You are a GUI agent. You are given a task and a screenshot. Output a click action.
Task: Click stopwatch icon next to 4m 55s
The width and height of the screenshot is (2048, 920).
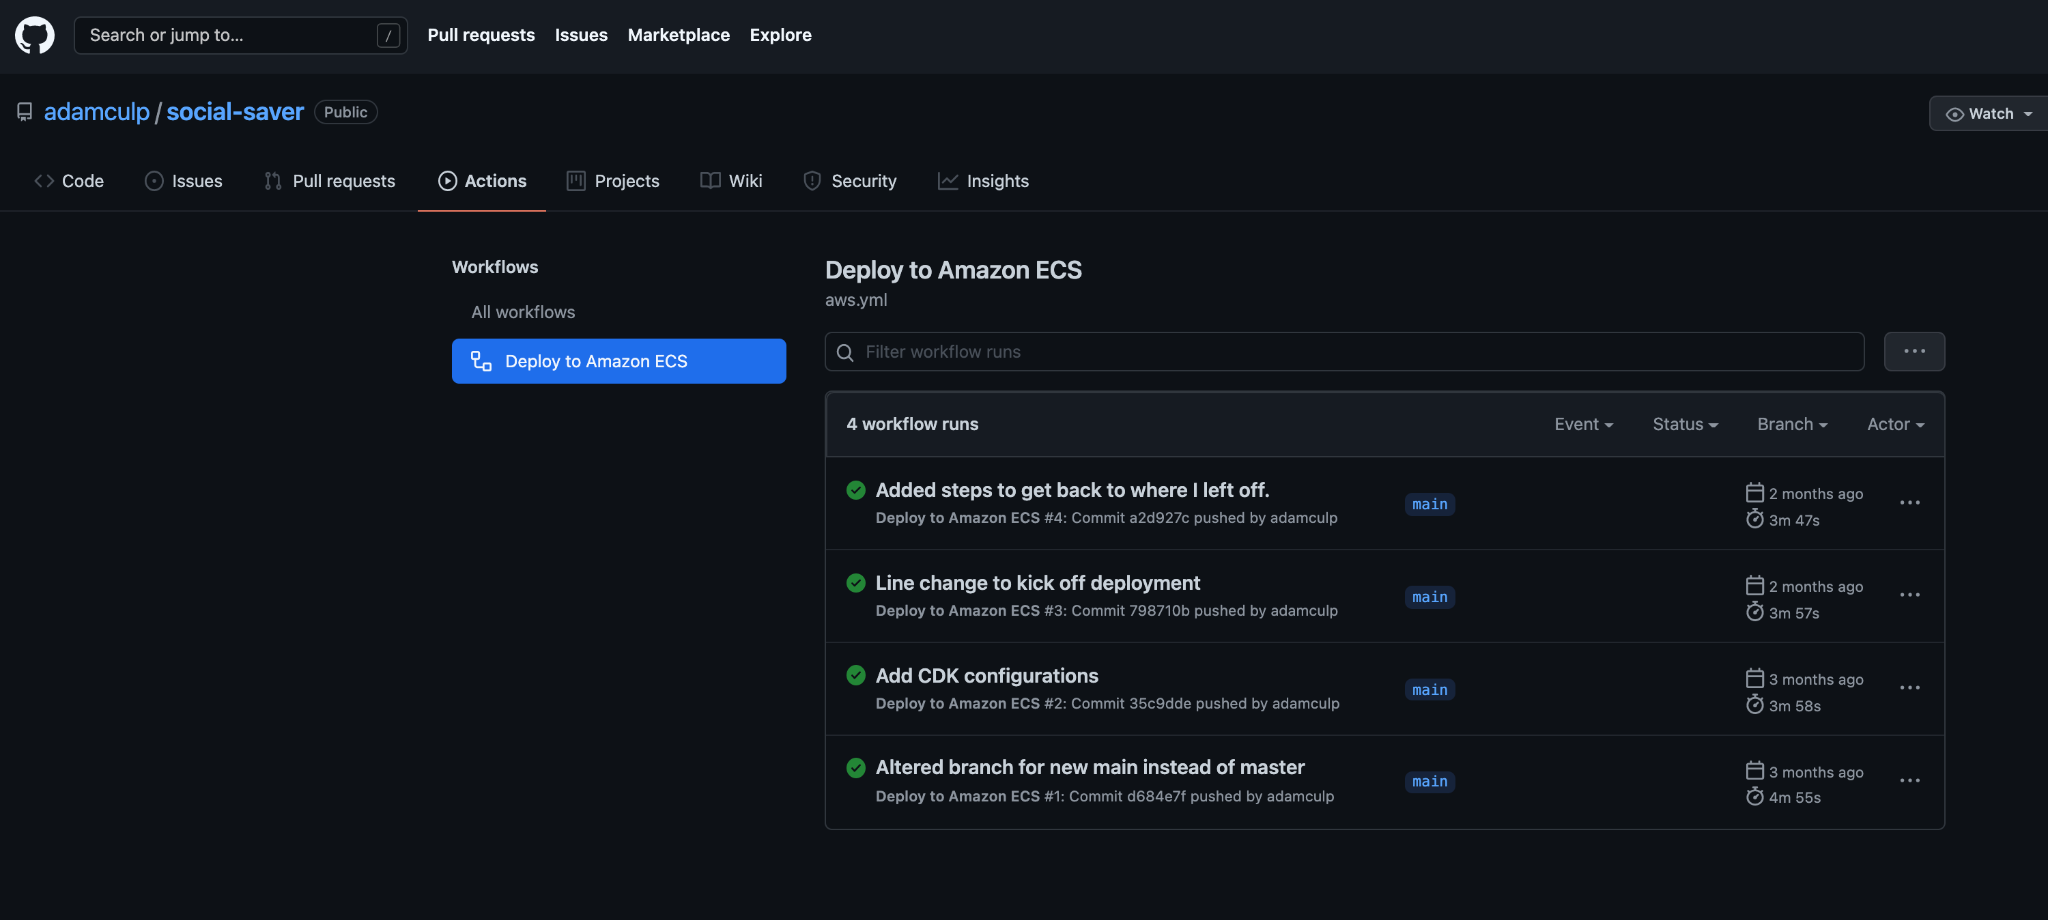[1755, 797]
